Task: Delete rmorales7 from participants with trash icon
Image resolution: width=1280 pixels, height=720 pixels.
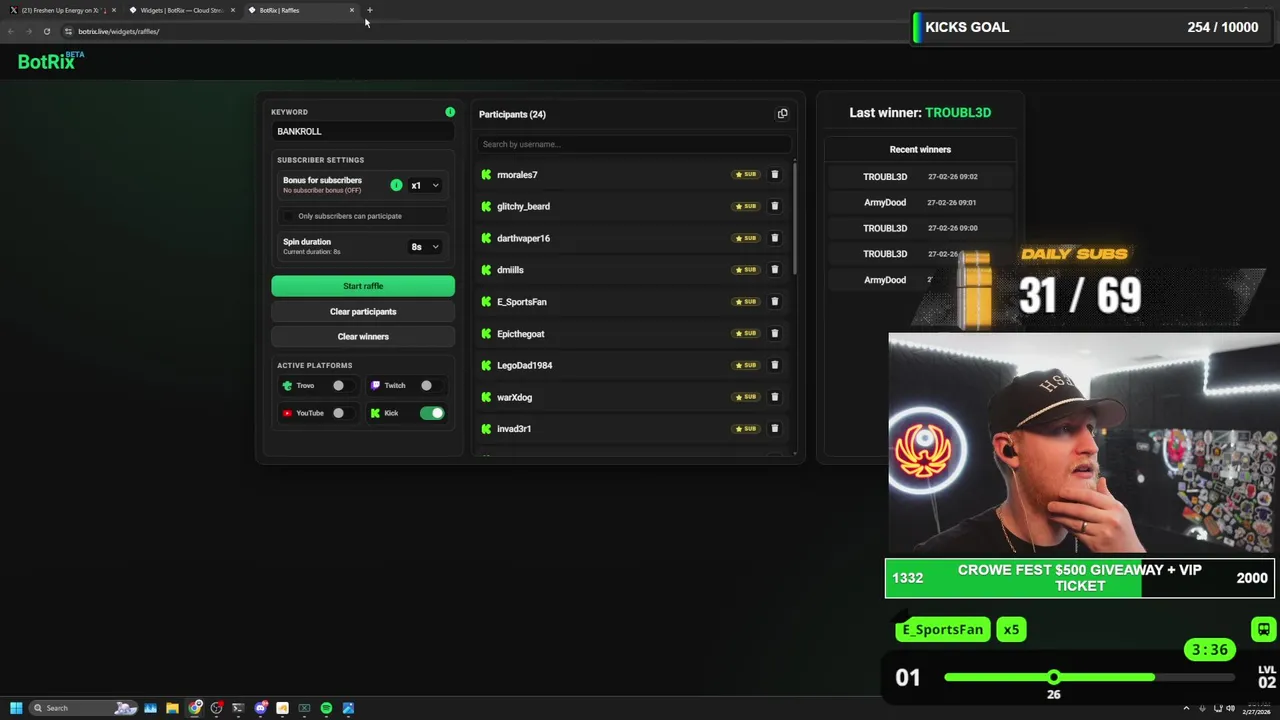Action: (x=774, y=174)
